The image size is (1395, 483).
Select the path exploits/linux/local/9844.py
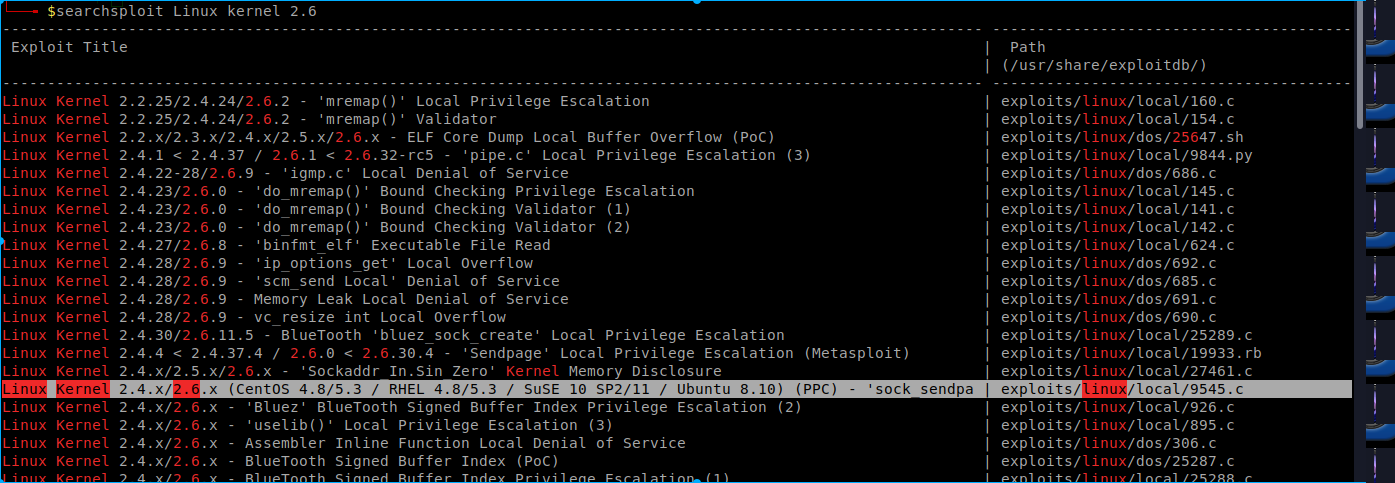(x=1127, y=155)
